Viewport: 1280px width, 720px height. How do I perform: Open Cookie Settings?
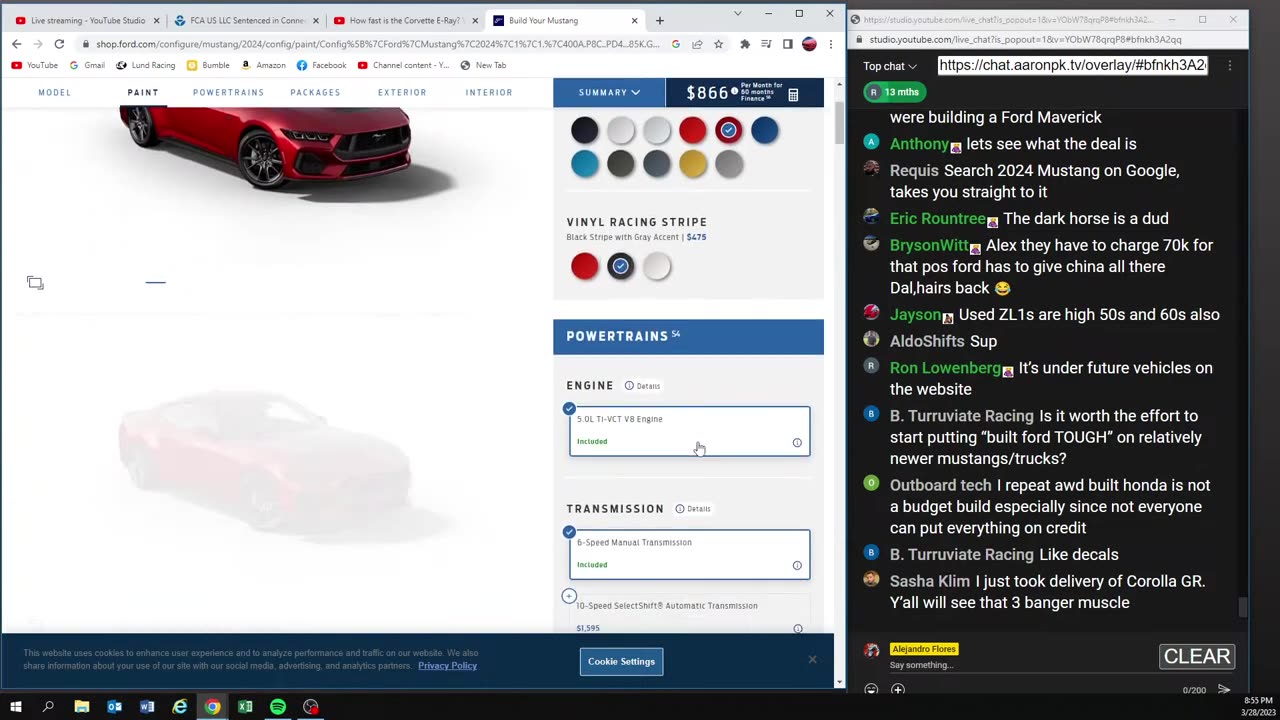coord(621,662)
